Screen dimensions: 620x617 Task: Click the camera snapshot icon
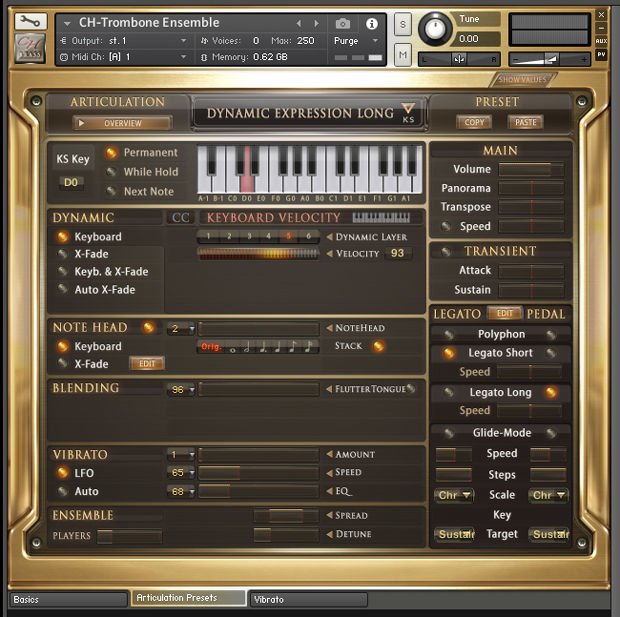[343, 24]
